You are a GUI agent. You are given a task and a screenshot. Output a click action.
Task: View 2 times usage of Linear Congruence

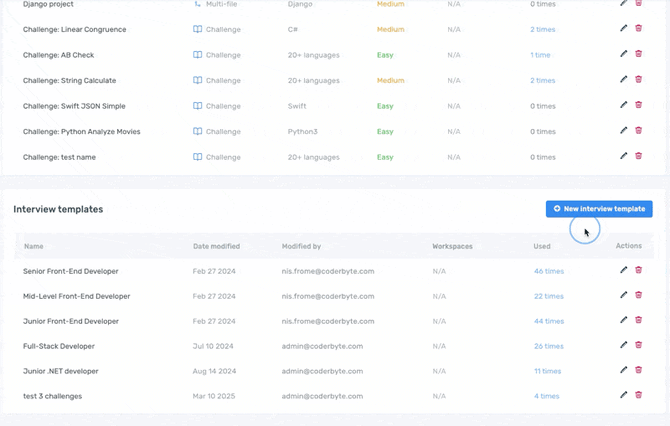(x=543, y=30)
